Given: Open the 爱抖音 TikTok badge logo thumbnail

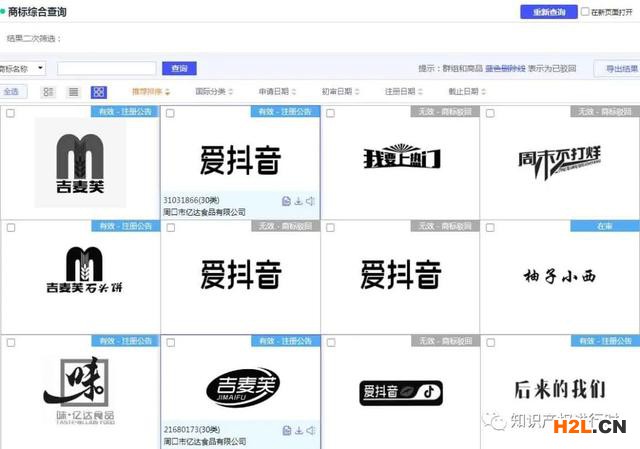Looking at the screenshot, I should tap(401, 392).
